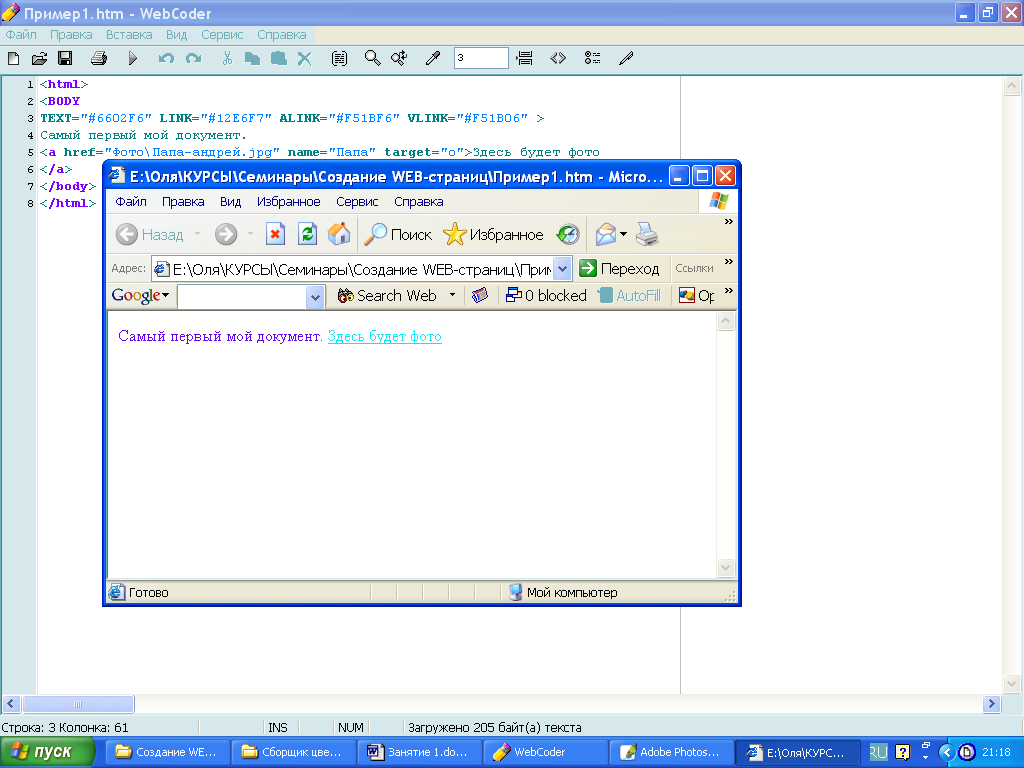
Task: Click the Переход go button
Action: coord(620,268)
